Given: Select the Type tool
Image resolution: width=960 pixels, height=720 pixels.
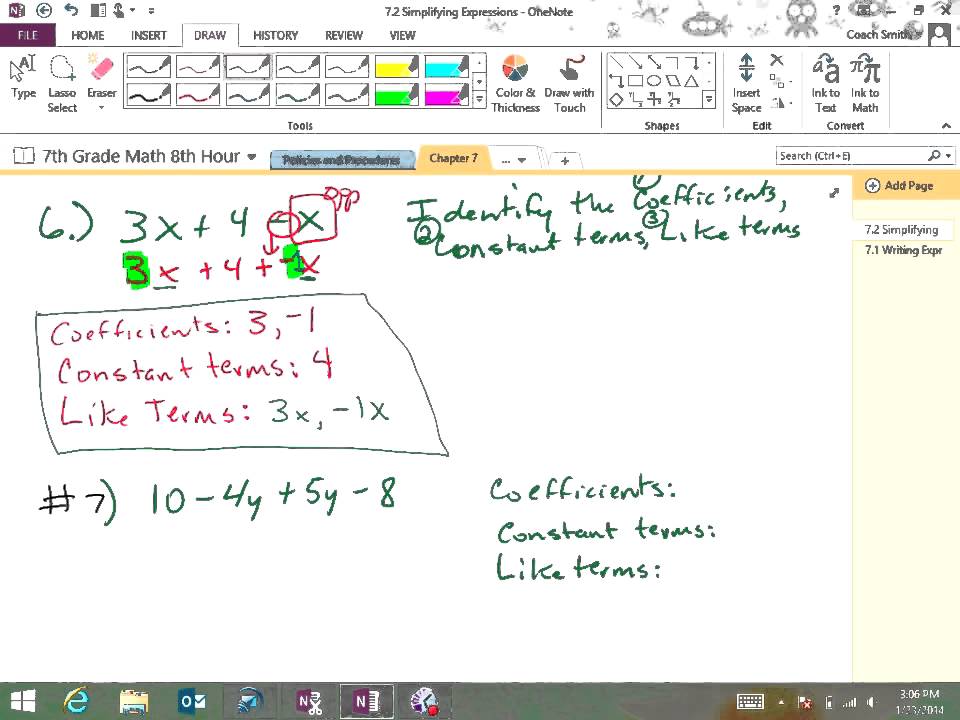Looking at the screenshot, I should 23,77.
